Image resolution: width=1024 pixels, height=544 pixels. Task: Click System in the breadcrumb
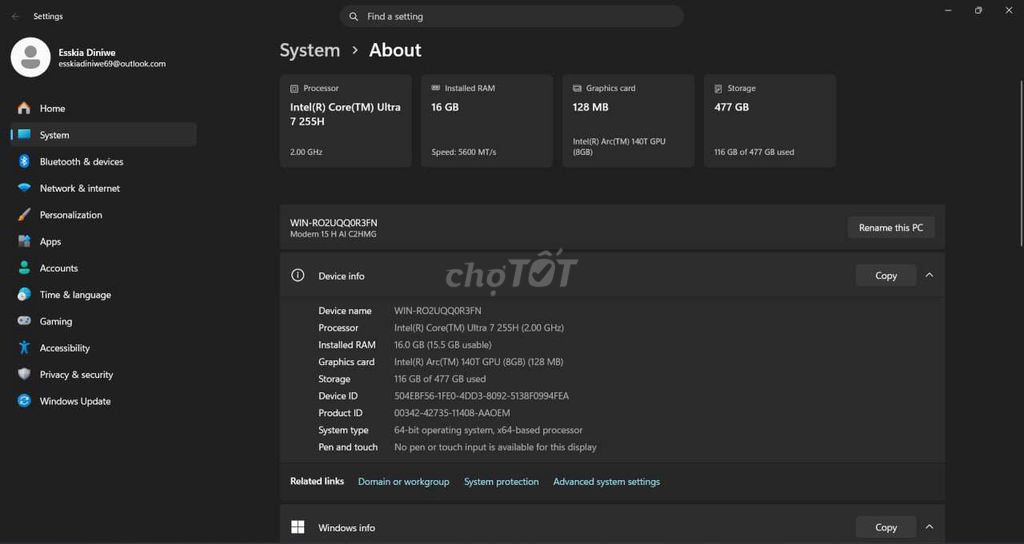click(x=310, y=50)
